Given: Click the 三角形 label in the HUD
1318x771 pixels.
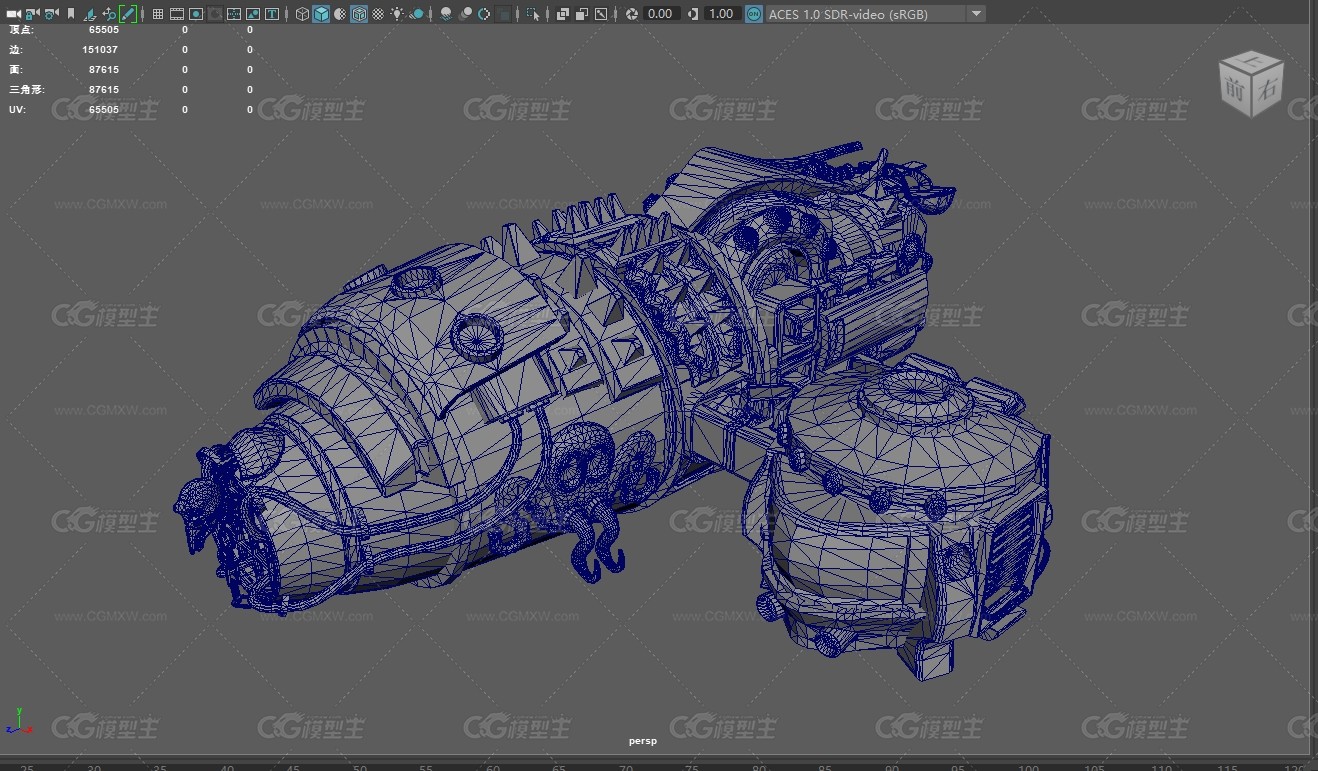Looking at the screenshot, I should 26,90.
